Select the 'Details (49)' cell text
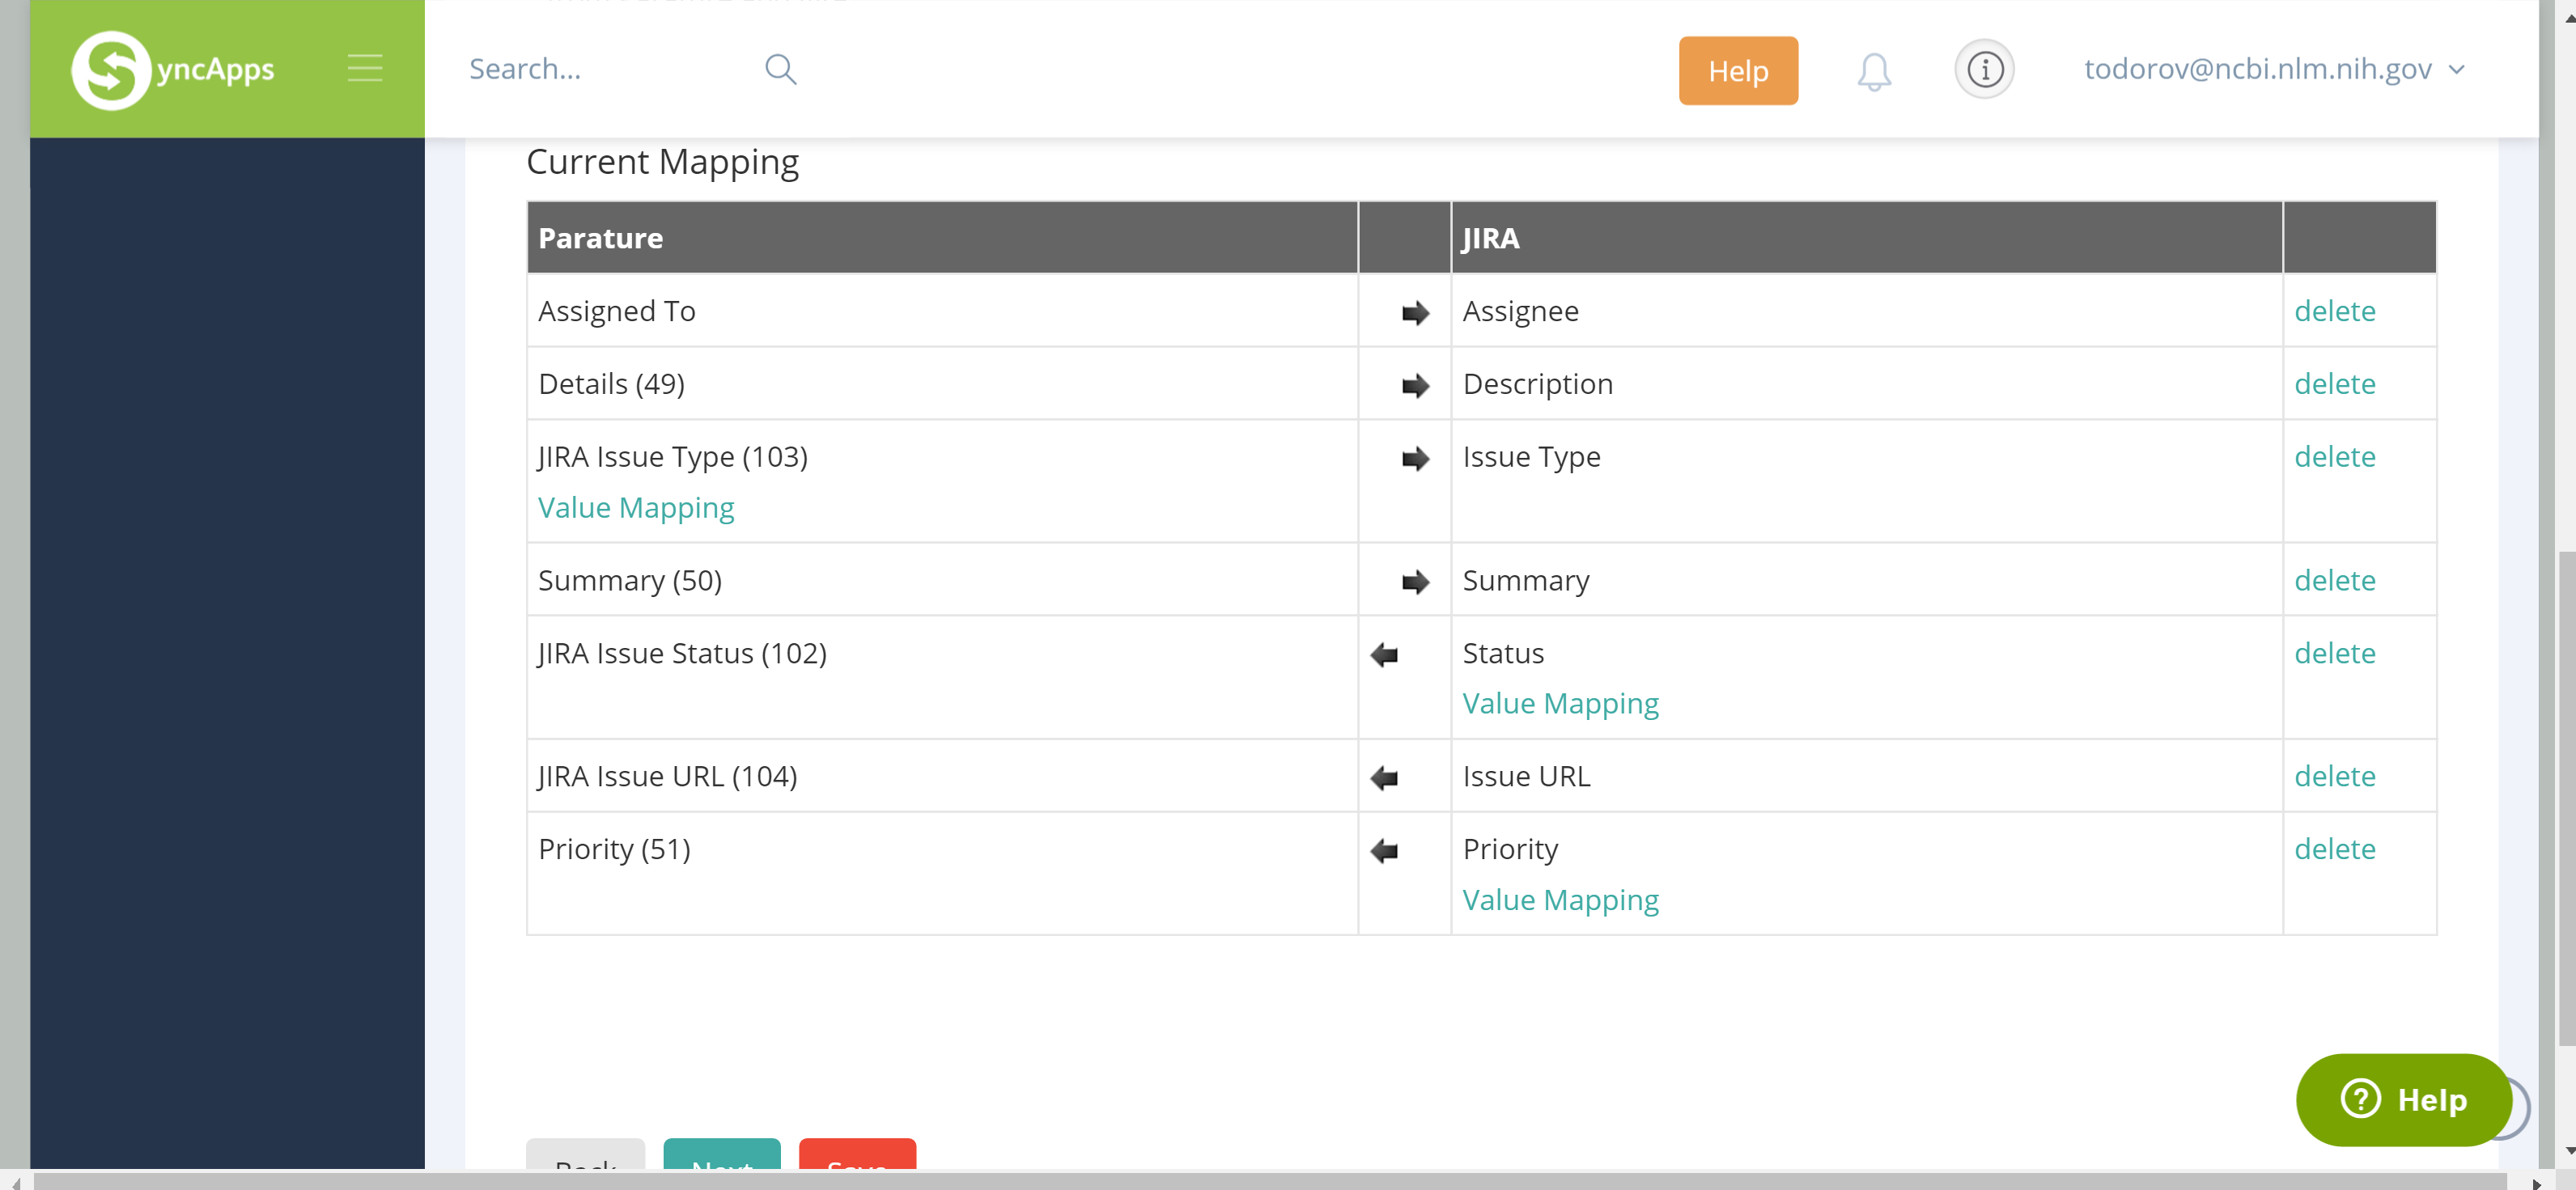The width and height of the screenshot is (2576, 1190). [x=611, y=385]
